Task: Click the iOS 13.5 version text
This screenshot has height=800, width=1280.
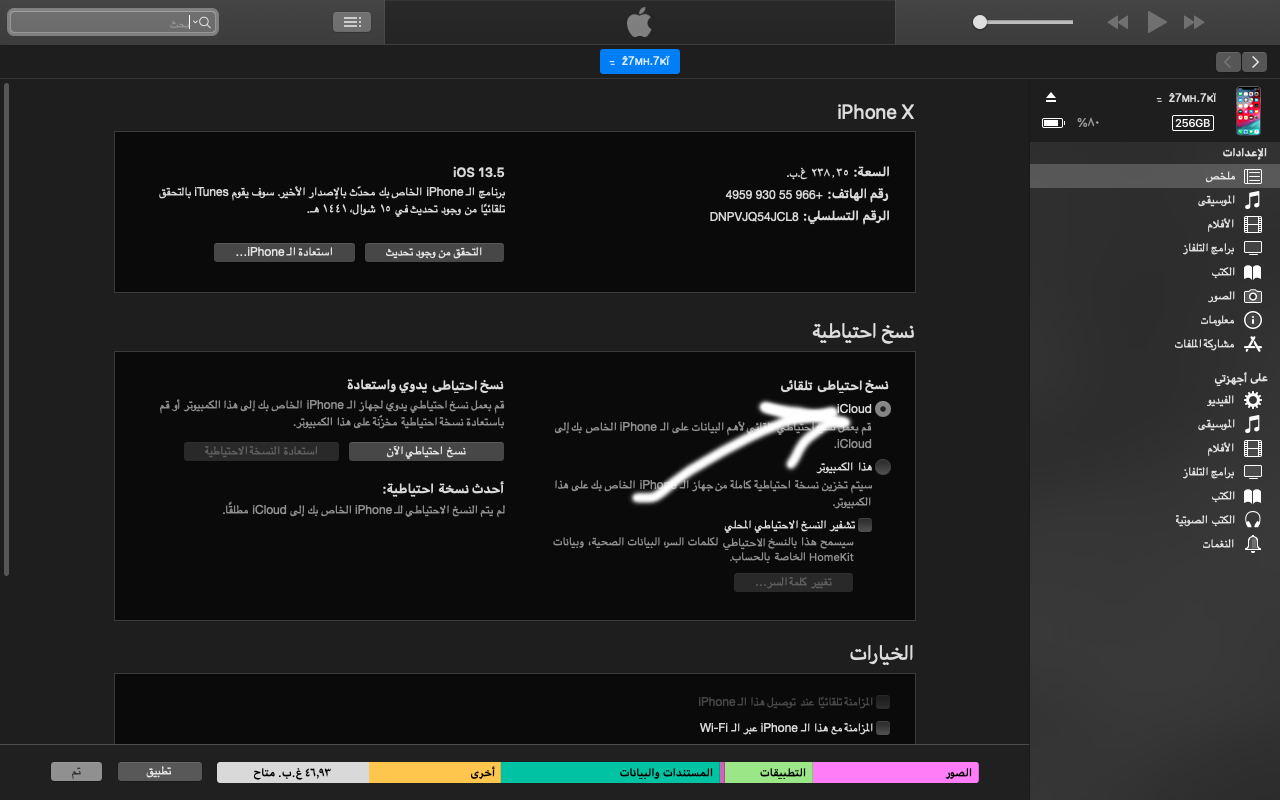Action: pos(479,172)
